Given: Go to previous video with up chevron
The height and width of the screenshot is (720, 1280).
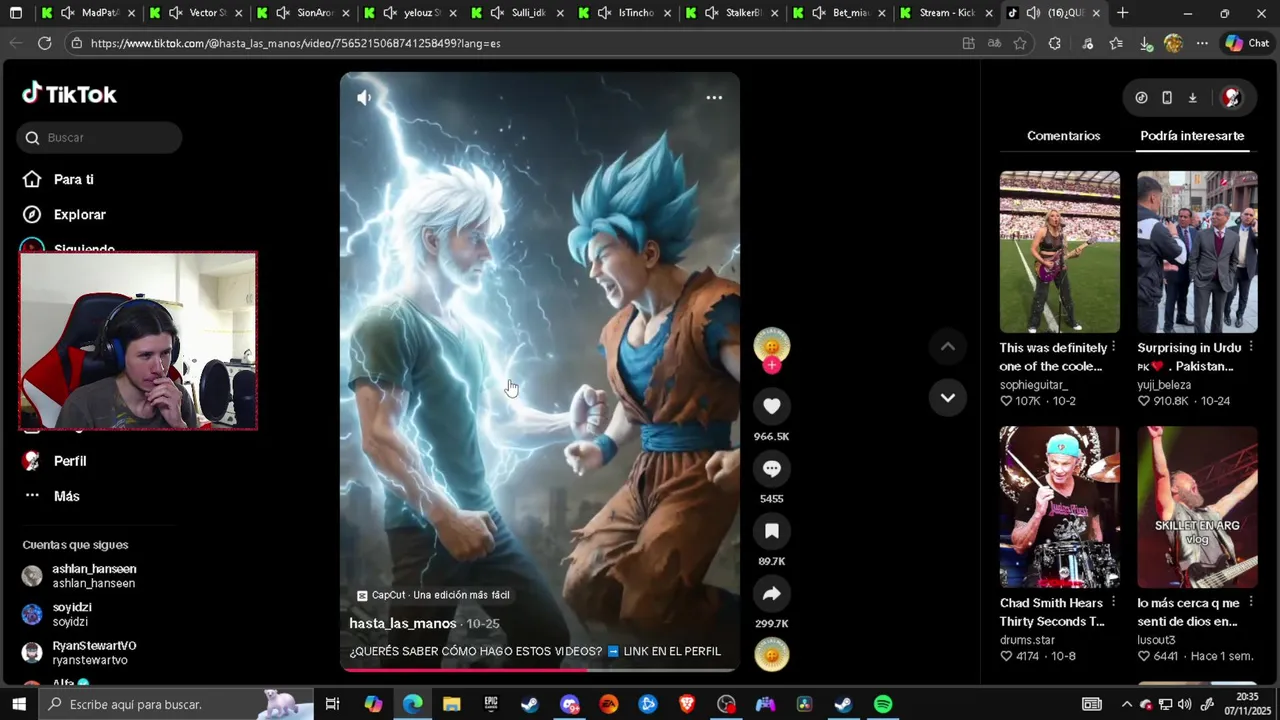Looking at the screenshot, I should coord(947,347).
